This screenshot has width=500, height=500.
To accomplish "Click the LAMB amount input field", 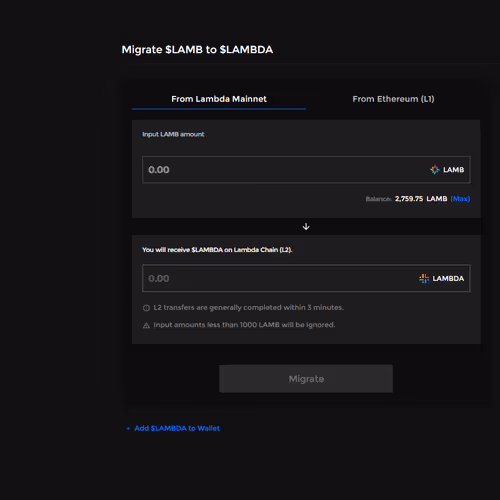I will [306, 170].
